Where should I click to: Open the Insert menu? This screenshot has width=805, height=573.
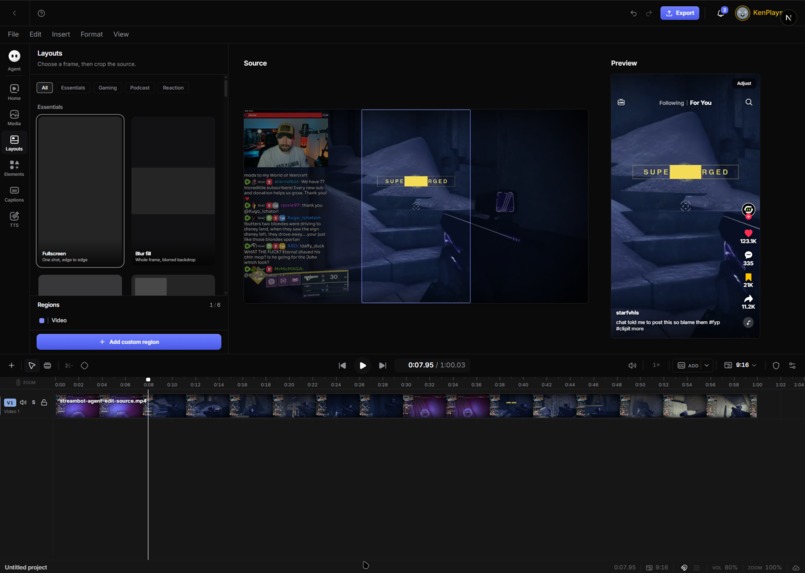pos(61,34)
